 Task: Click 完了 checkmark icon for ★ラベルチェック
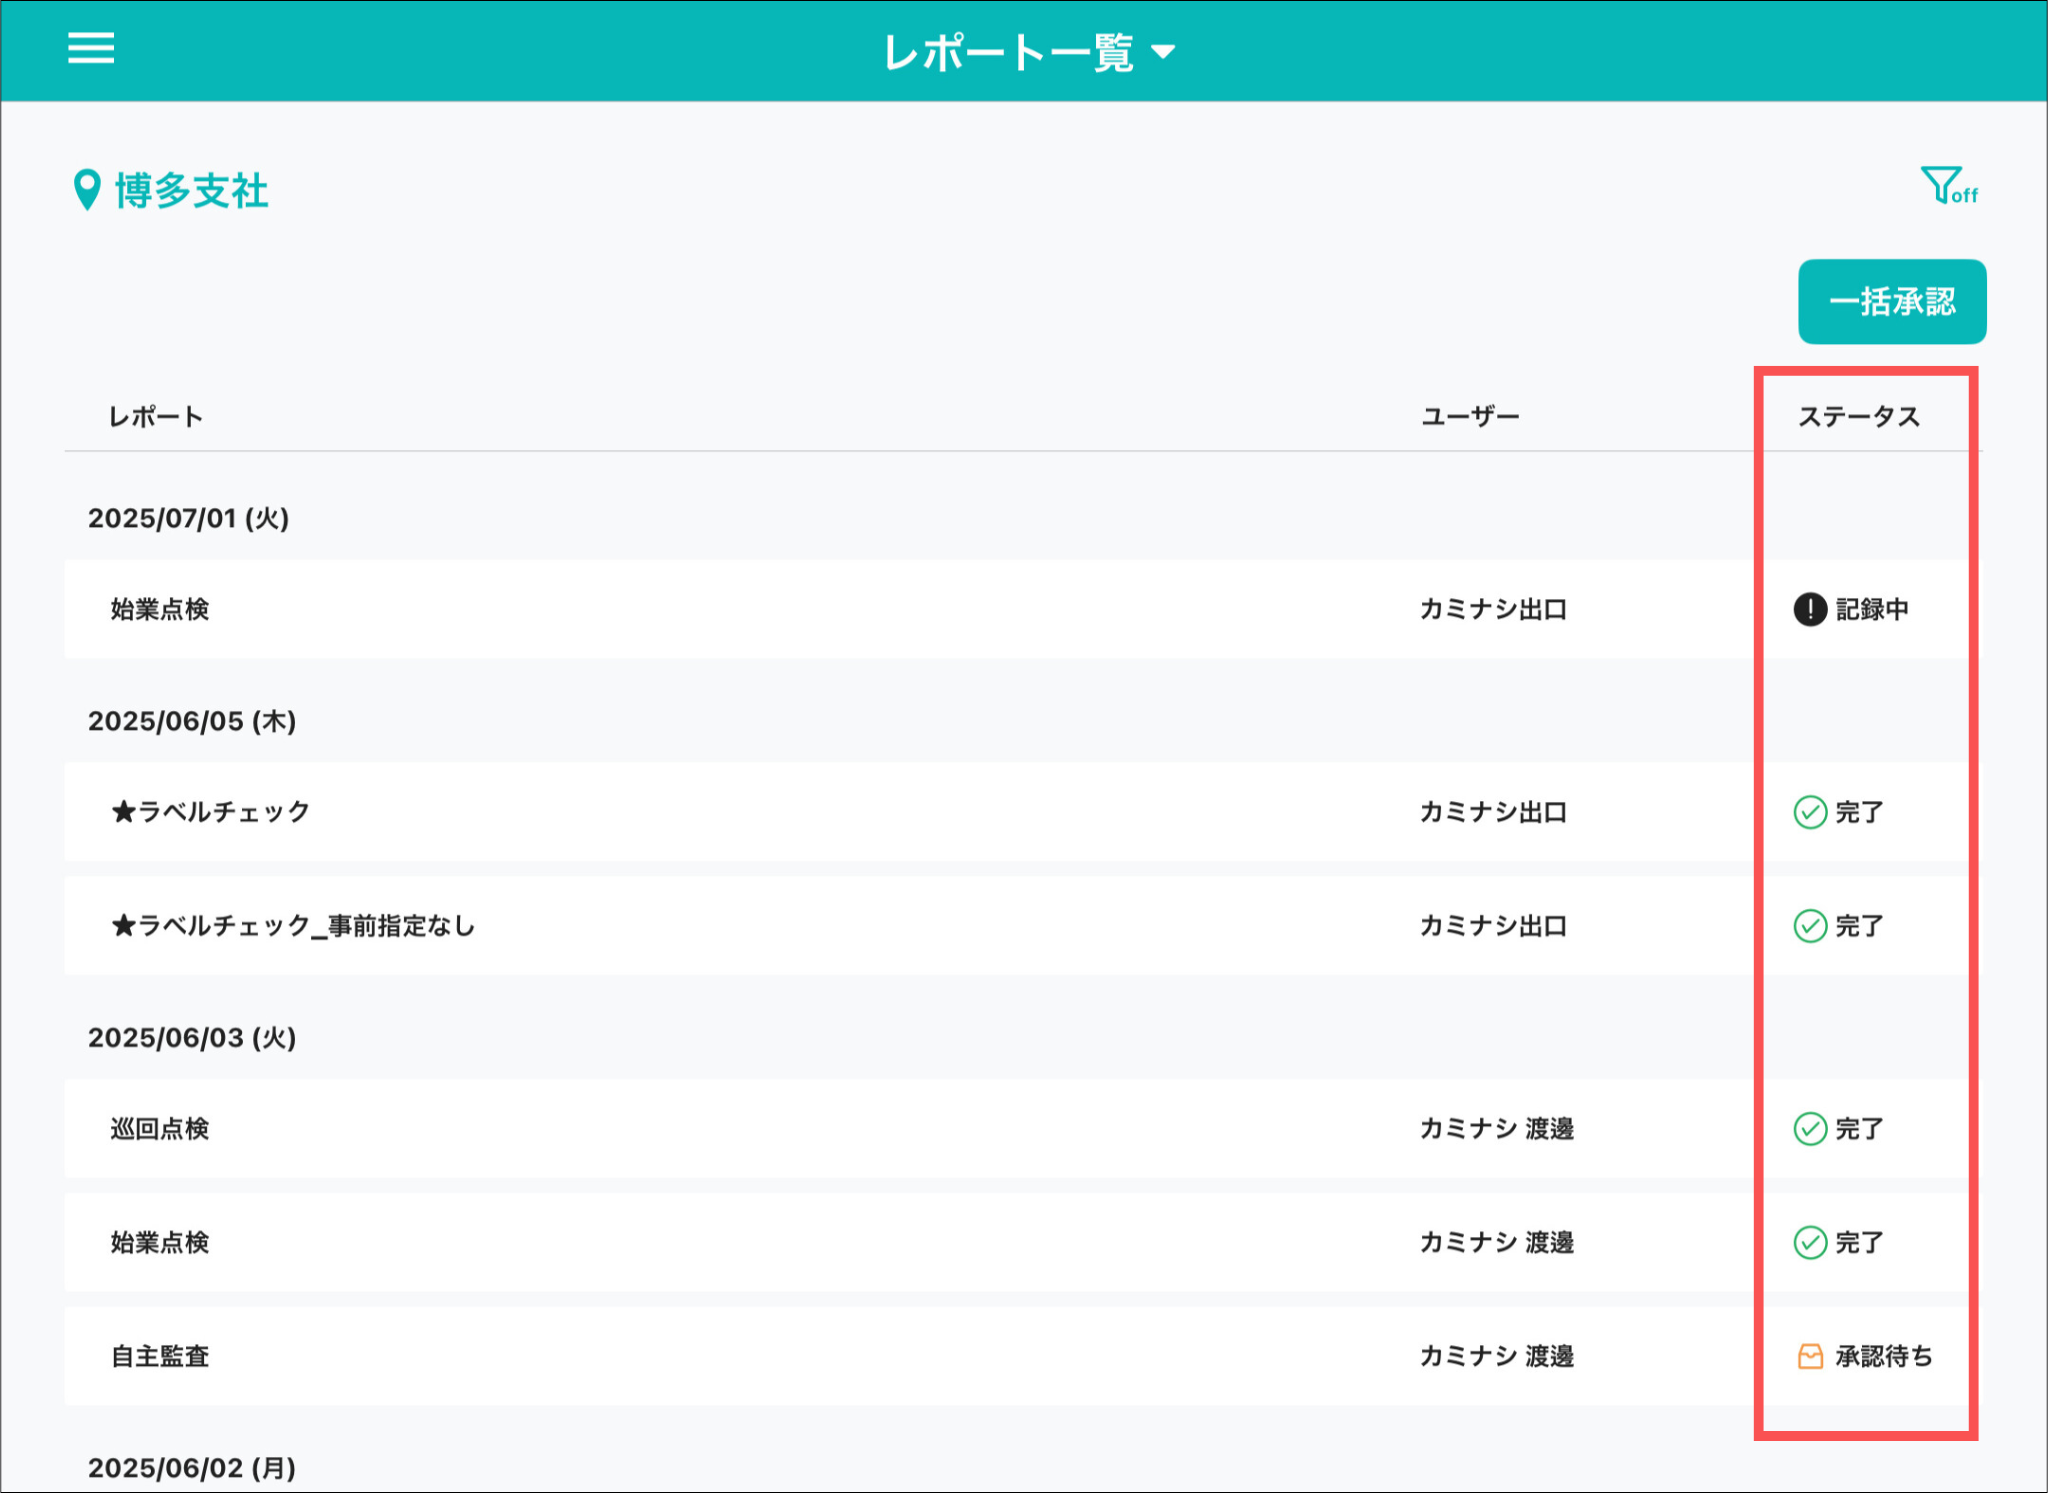click(x=1809, y=812)
